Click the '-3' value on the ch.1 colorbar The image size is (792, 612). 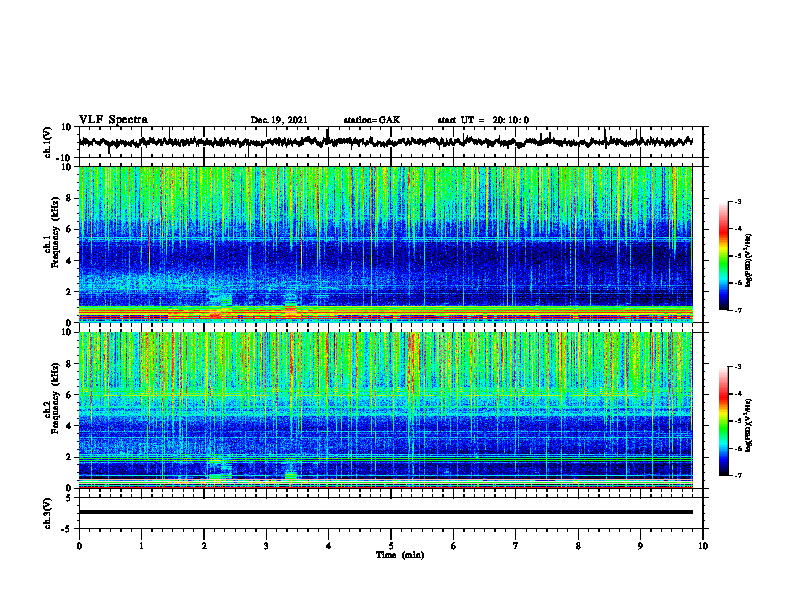click(738, 202)
